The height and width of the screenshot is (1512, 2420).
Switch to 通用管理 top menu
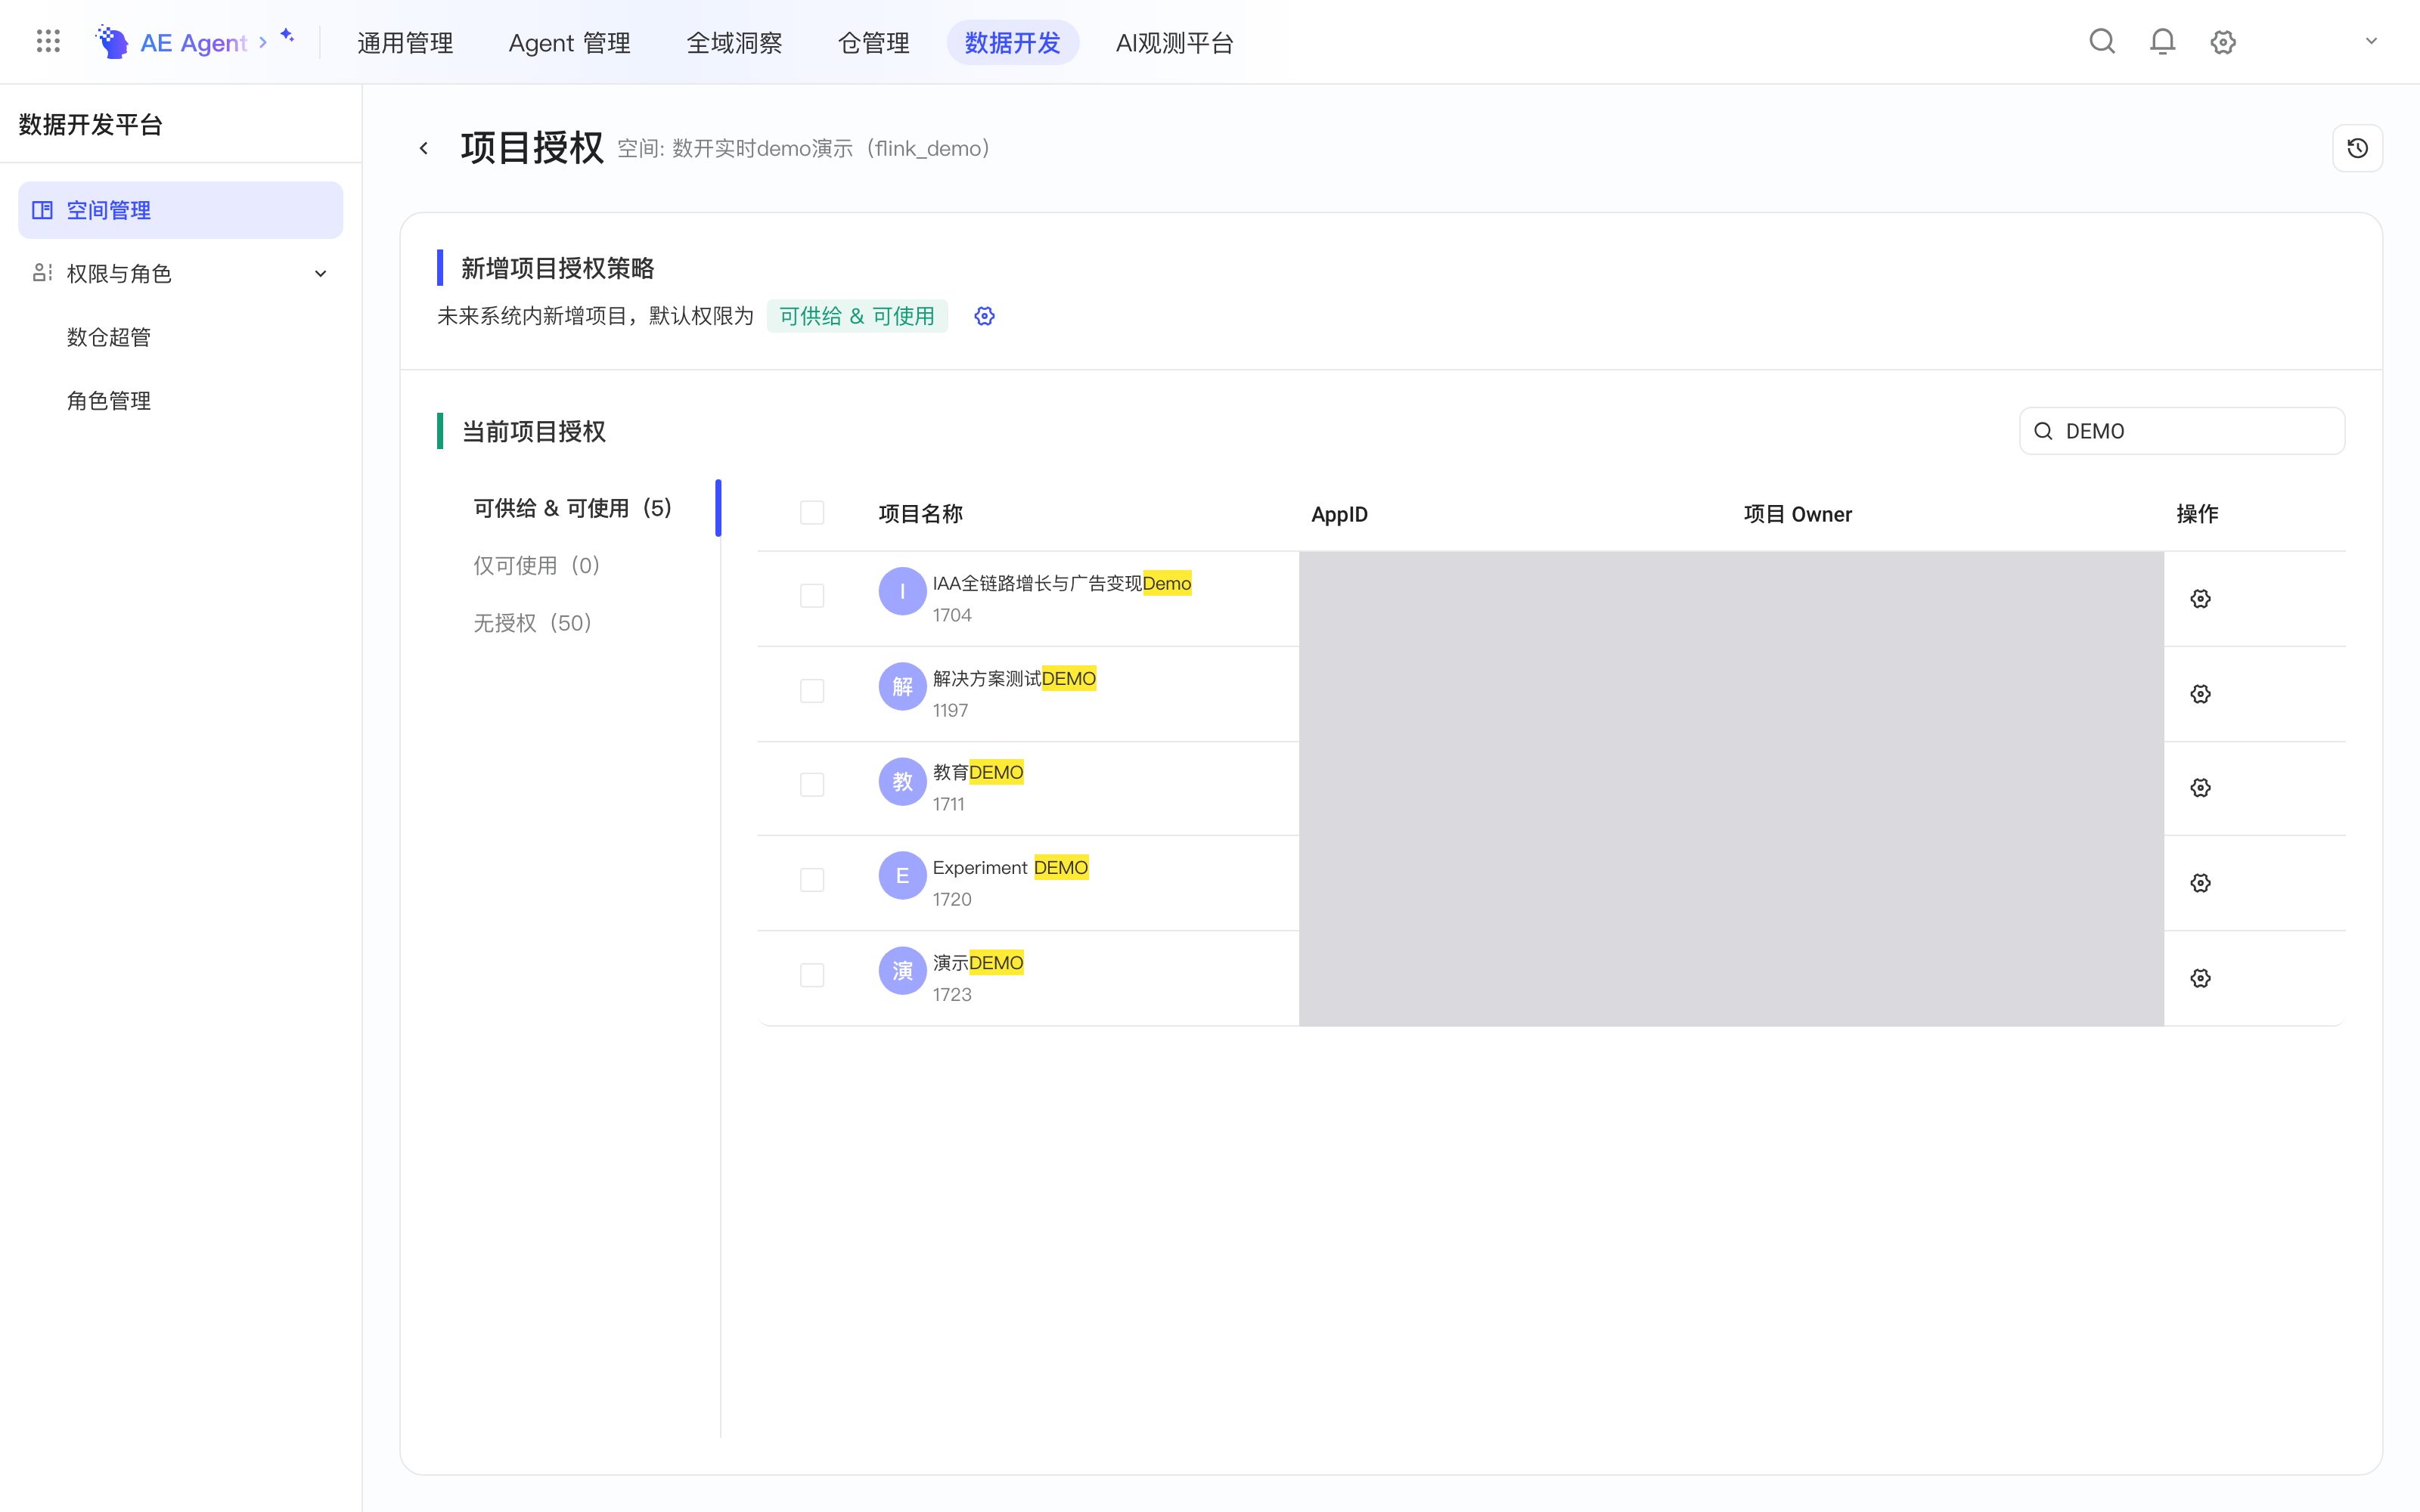coord(405,42)
